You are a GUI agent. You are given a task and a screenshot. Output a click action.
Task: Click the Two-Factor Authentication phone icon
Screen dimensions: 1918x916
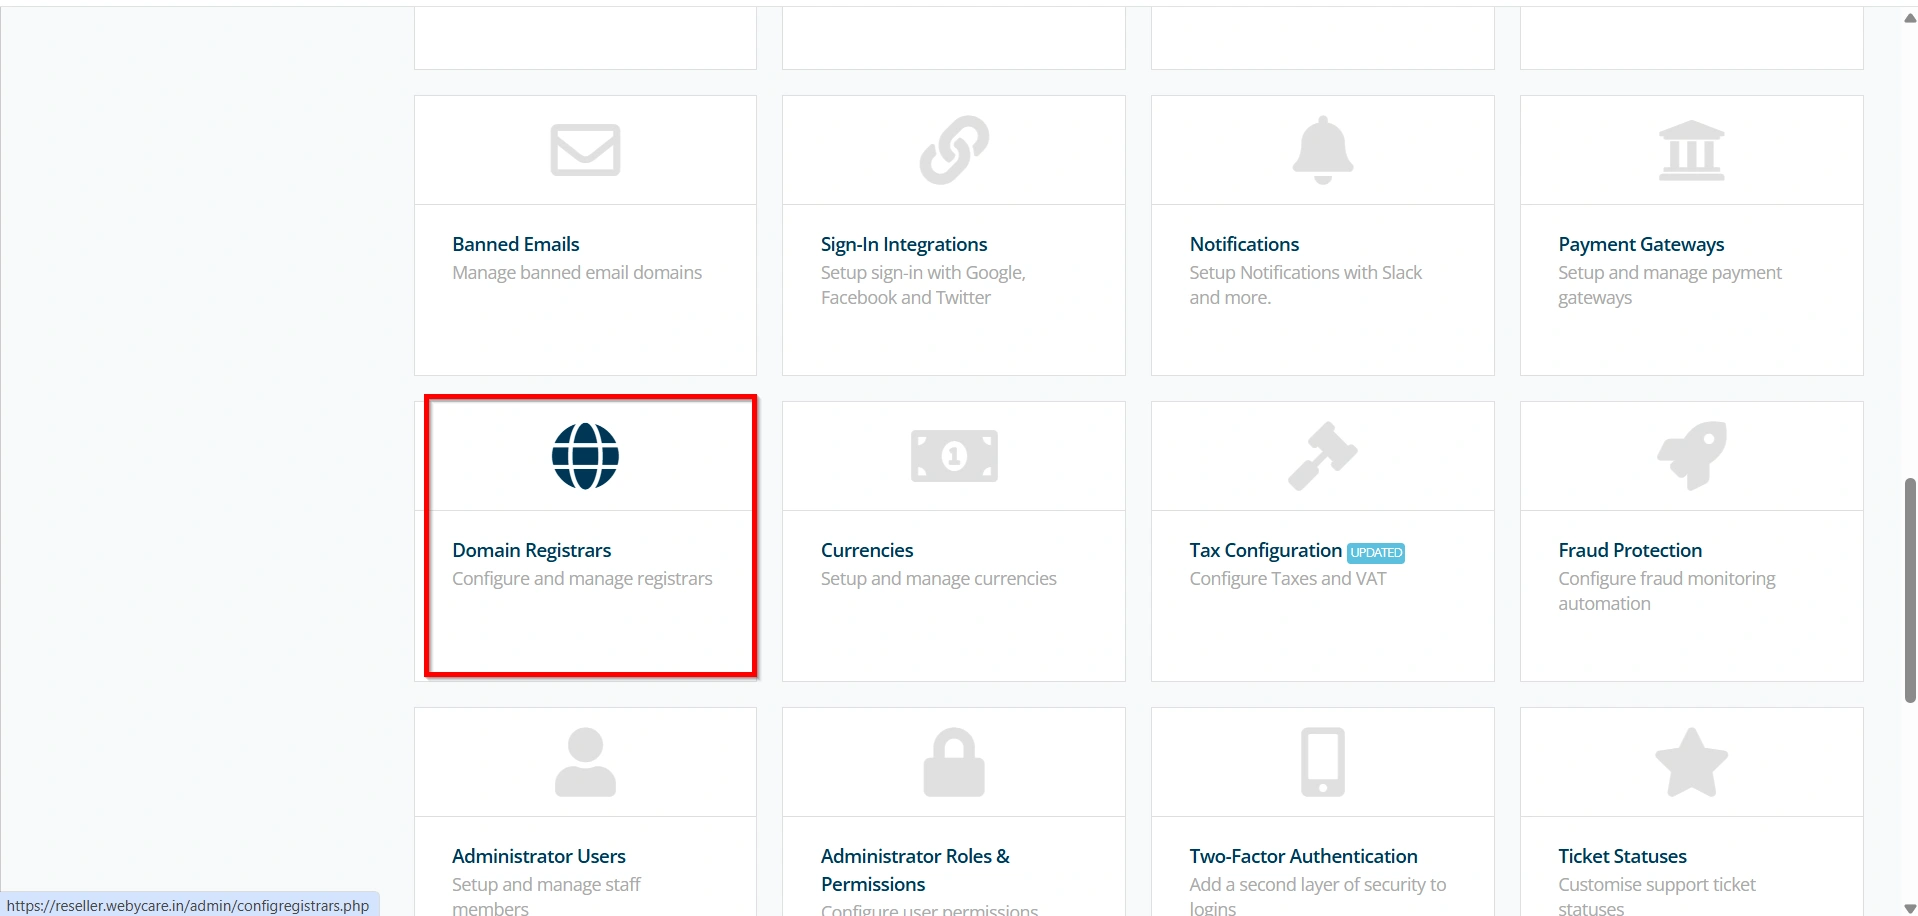pyautogui.click(x=1322, y=762)
